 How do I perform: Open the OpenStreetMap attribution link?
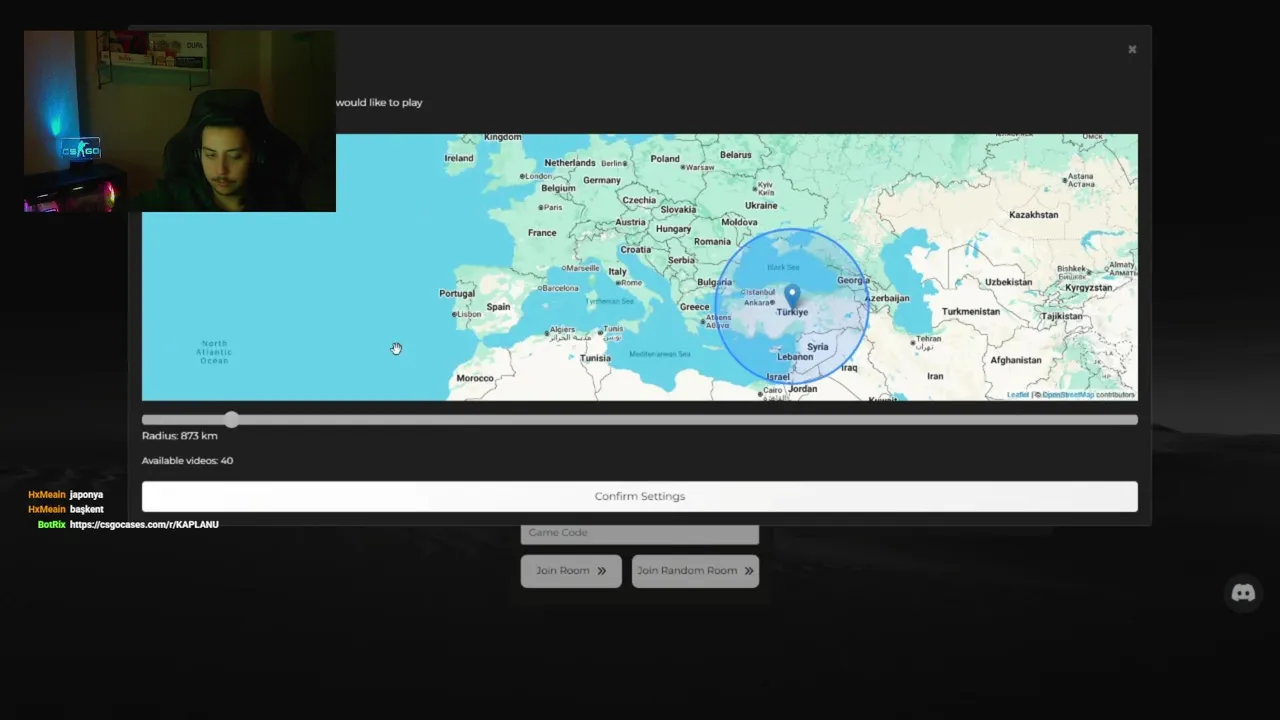coord(1068,395)
